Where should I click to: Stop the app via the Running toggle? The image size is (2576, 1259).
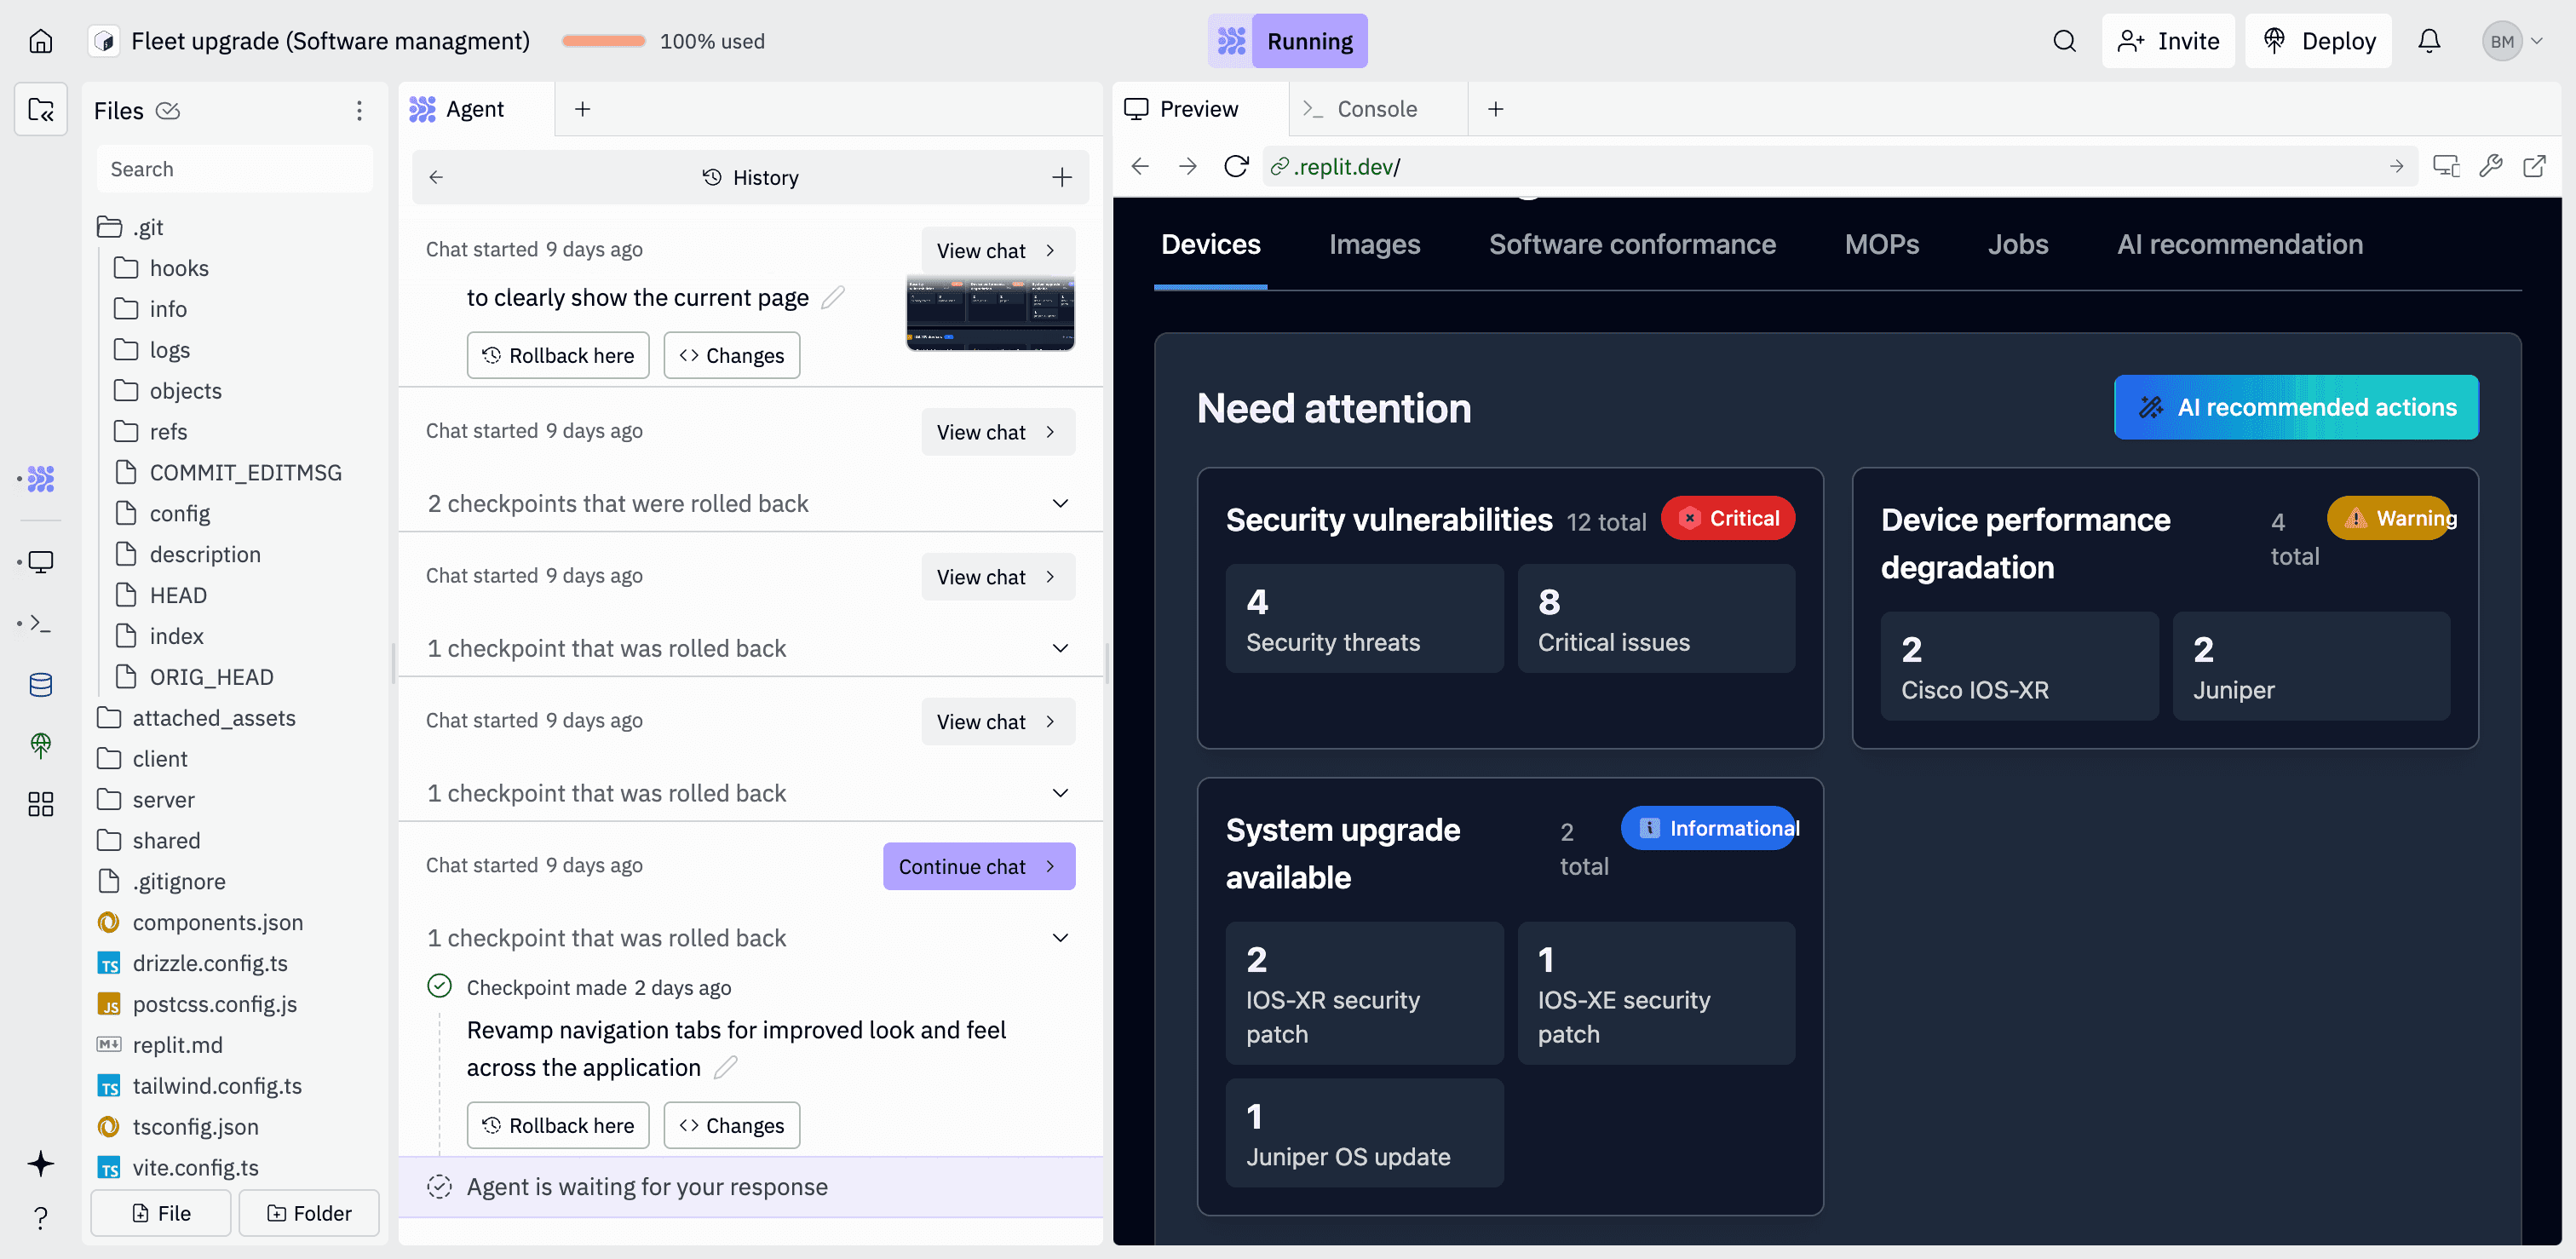coord(1310,41)
